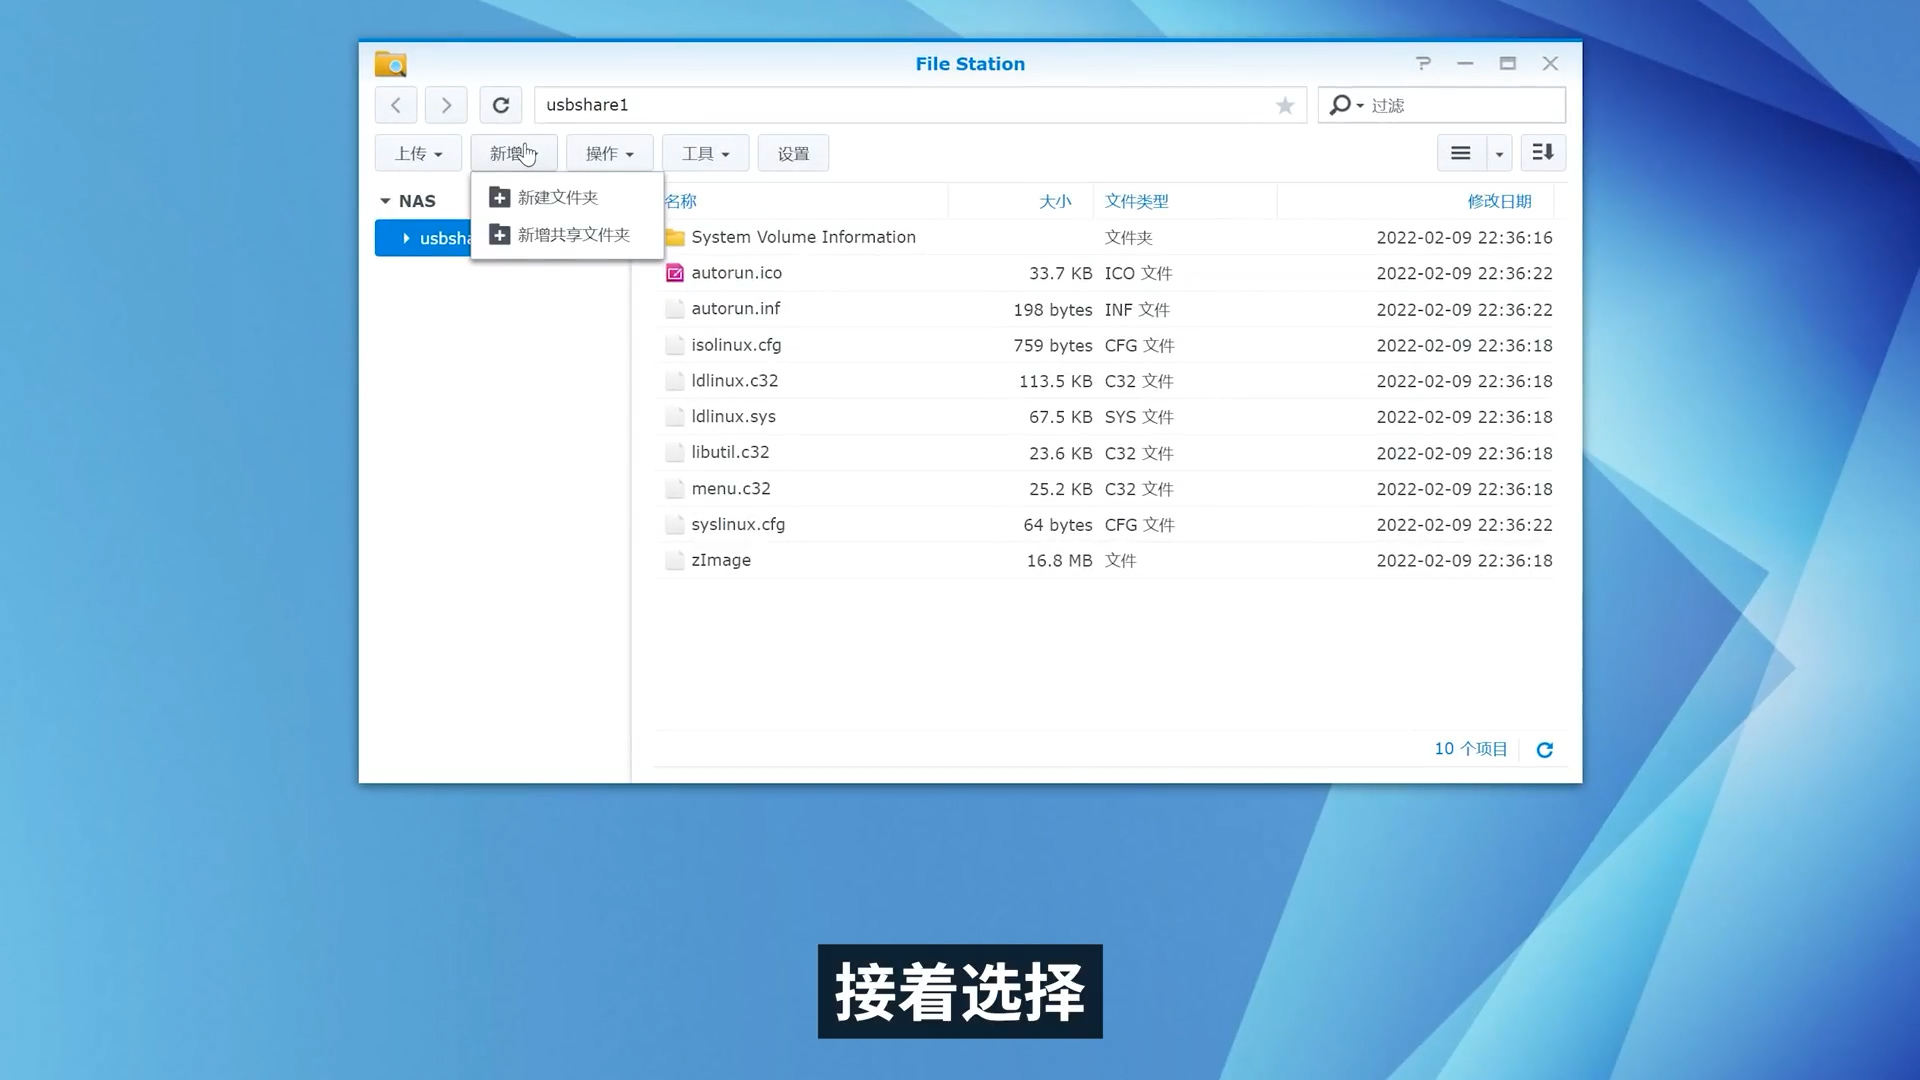Select the autorun.ico file
The height and width of the screenshot is (1080, 1920).
coord(737,272)
